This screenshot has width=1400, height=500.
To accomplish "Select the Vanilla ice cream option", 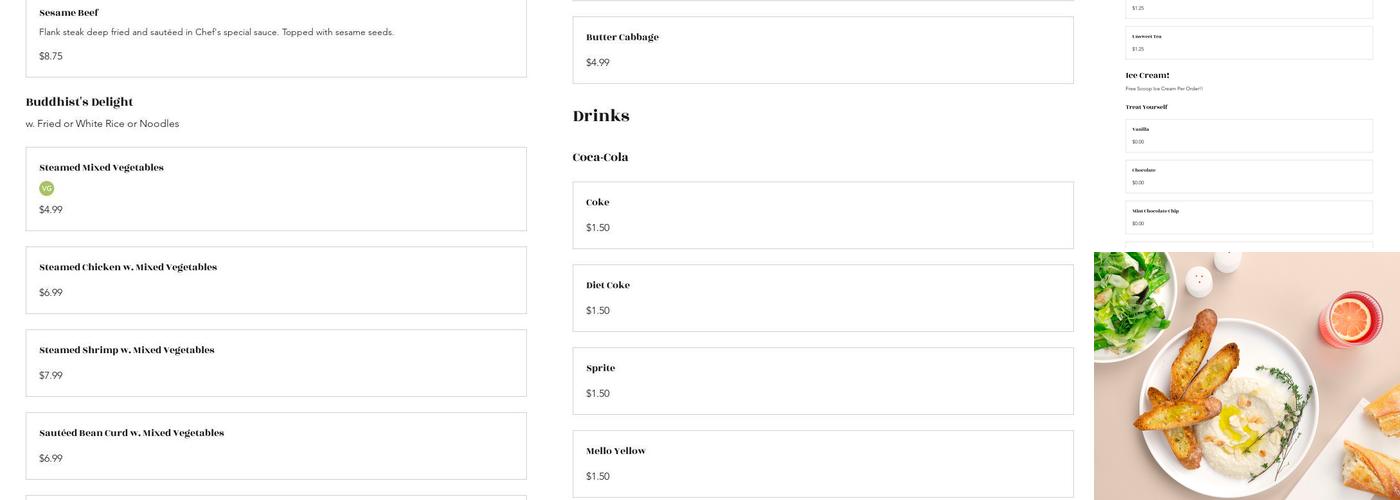I will [1248, 135].
